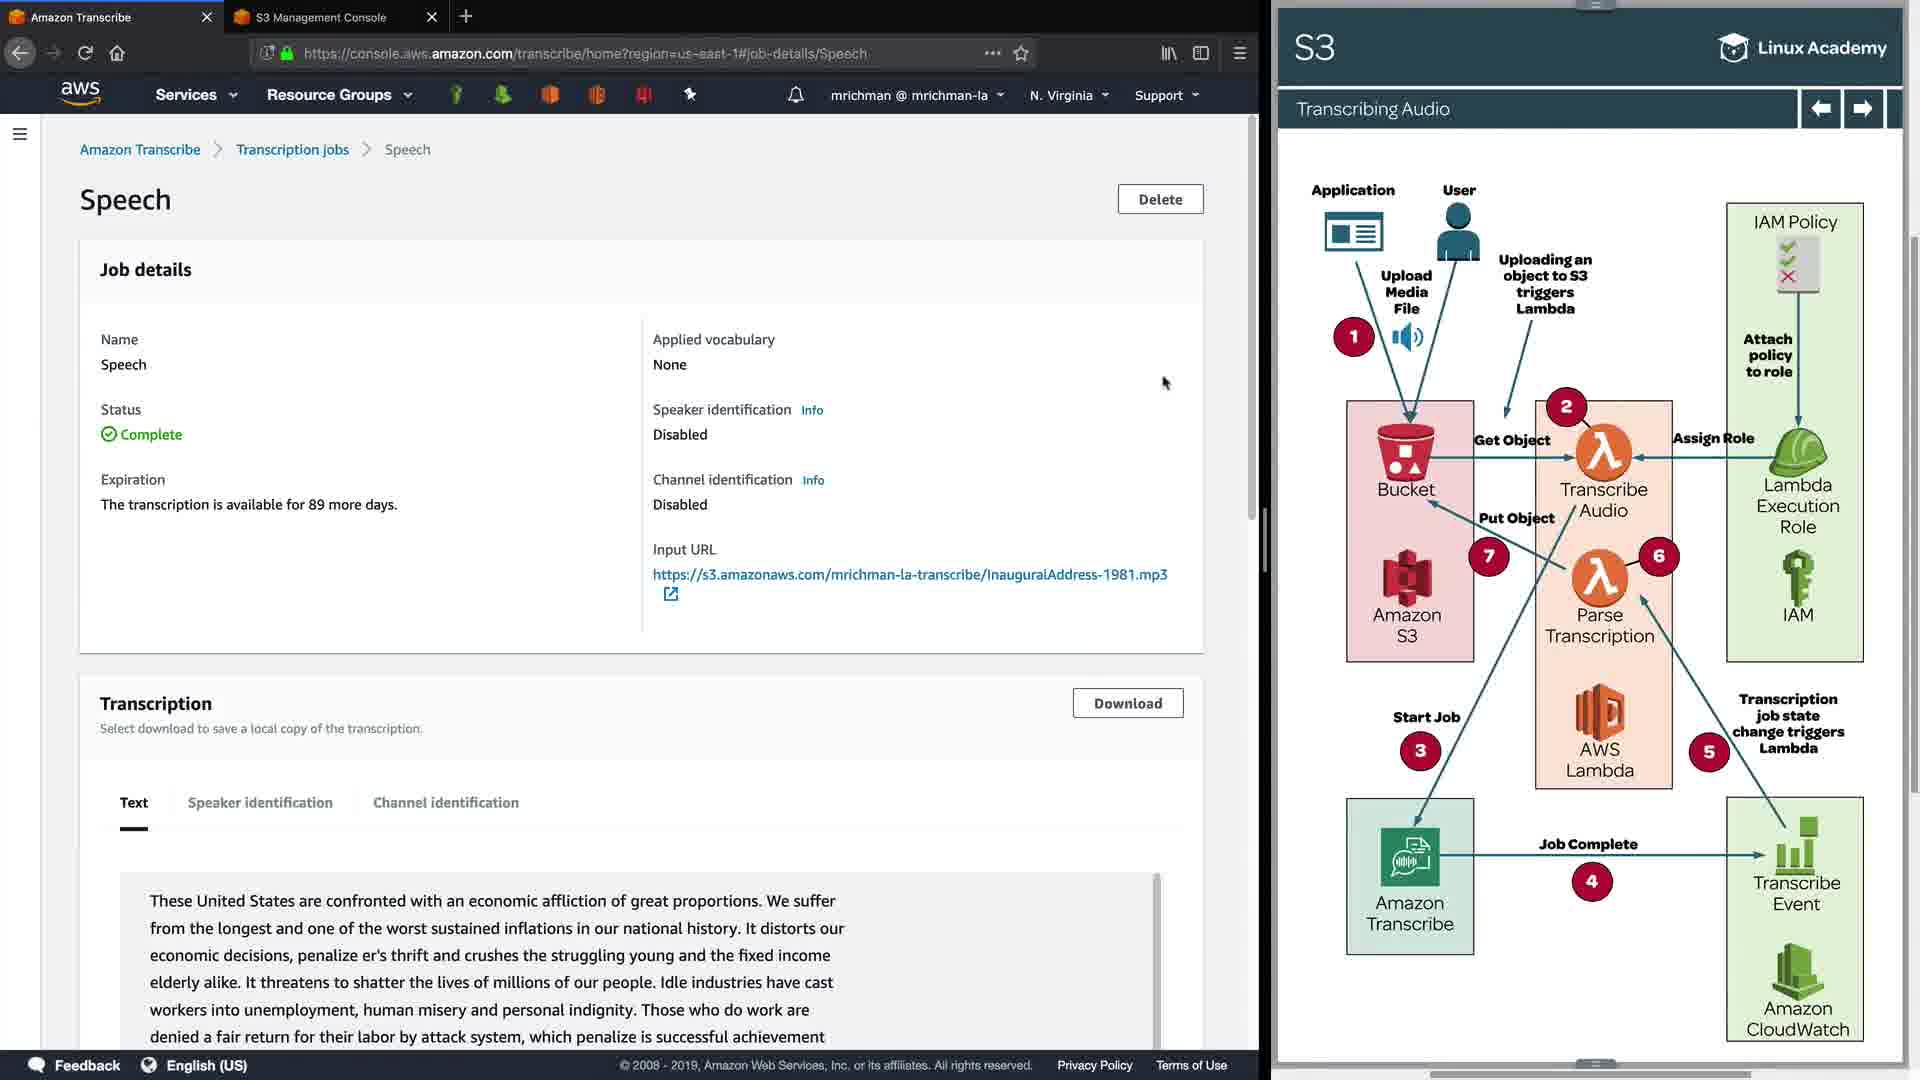Viewport: 1920px width, 1080px height.
Task: Toggle the browser sidebar icon
Action: point(1201,54)
